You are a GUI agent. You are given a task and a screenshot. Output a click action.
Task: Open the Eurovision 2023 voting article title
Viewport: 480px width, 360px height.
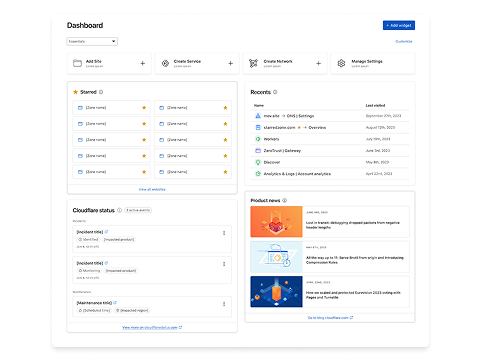(x=353, y=295)
